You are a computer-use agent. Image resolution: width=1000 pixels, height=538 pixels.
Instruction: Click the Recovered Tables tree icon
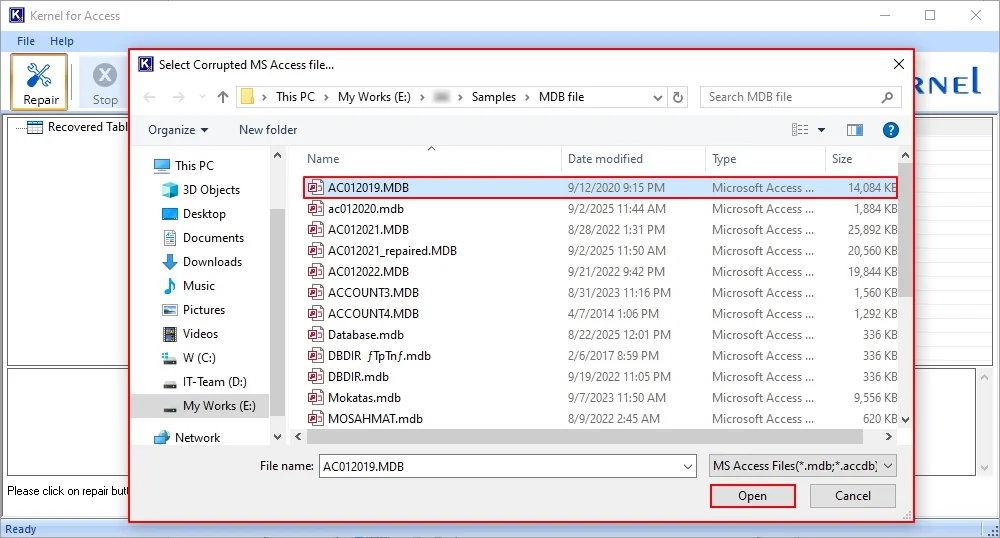coord(35,127)
